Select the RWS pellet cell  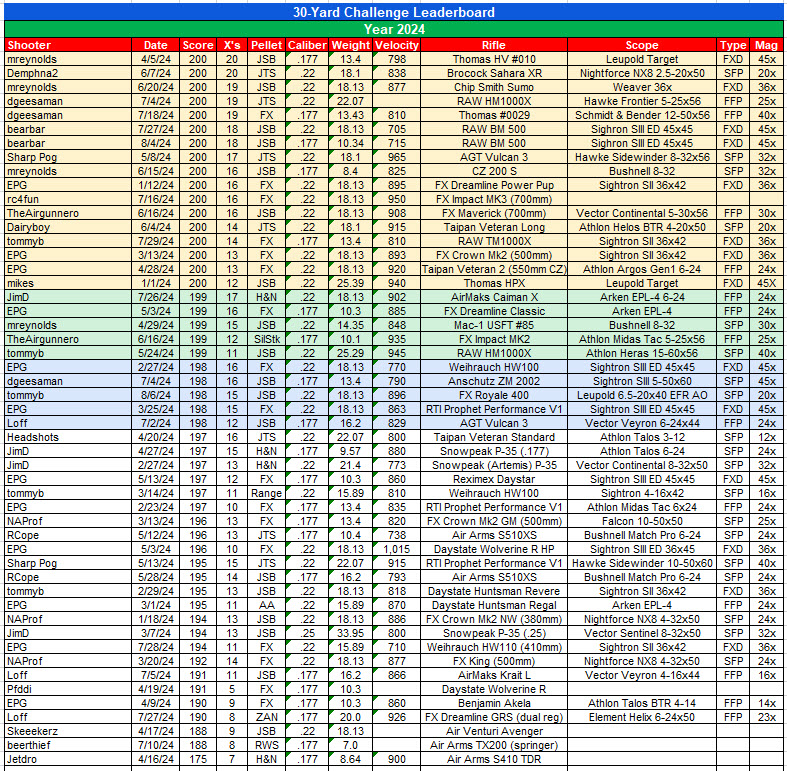(x=267, y=745)
